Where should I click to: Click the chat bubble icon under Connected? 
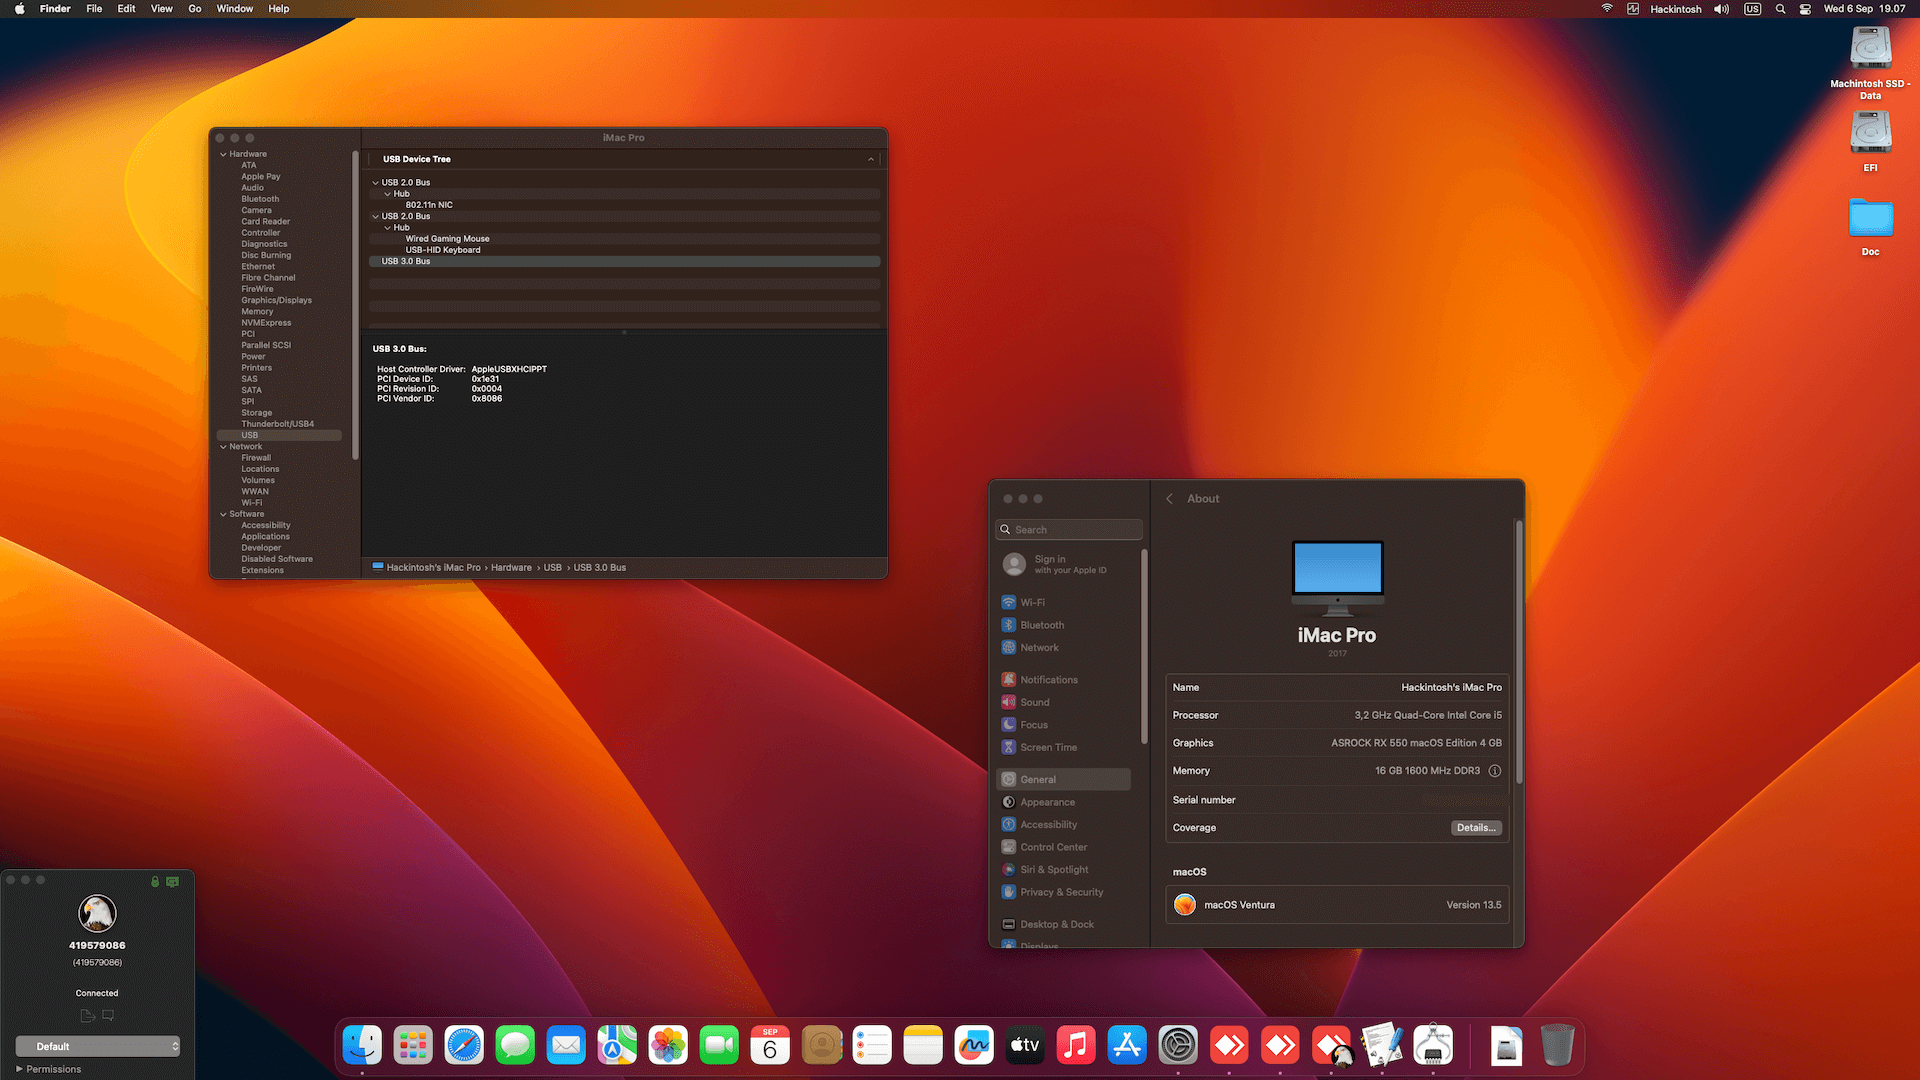point(108,1015)
